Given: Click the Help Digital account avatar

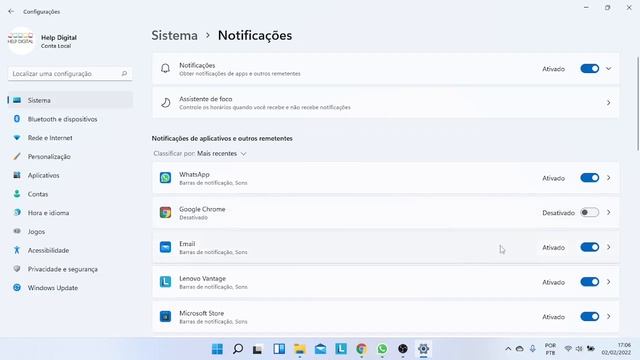Looking at the screenshot, I should click(20, 40).
